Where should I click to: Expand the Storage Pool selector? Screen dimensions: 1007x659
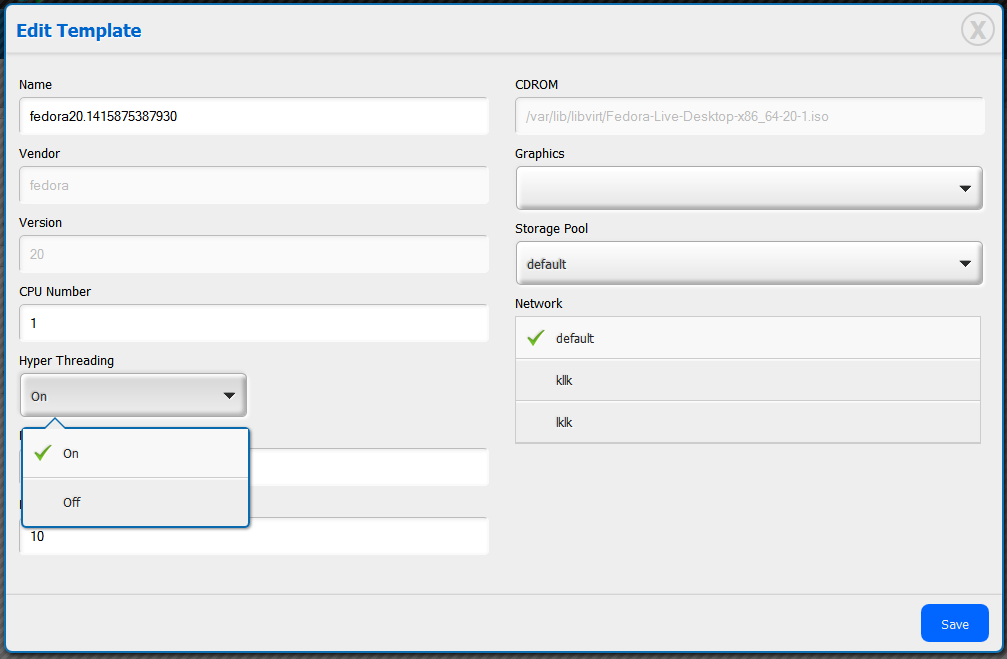(x=748, y=264)
